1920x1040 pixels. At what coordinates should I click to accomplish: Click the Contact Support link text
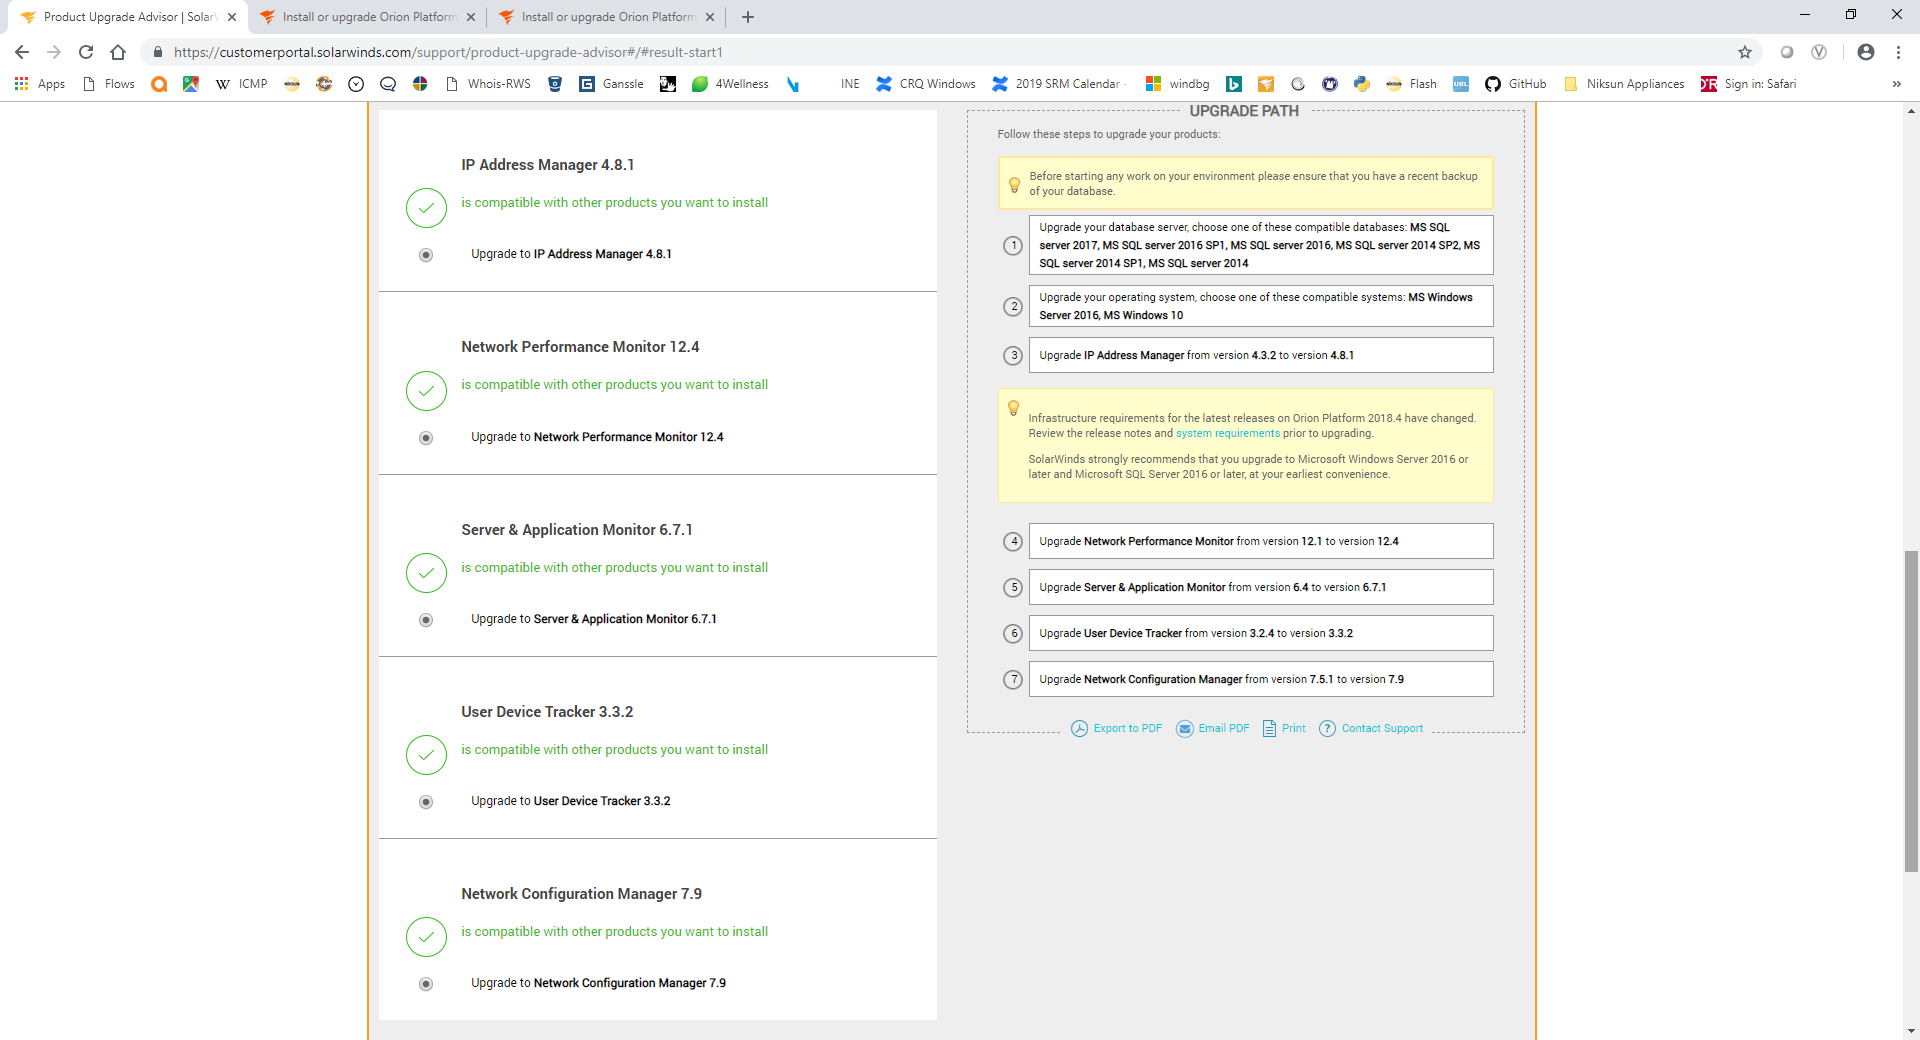tap(1382, 728)
